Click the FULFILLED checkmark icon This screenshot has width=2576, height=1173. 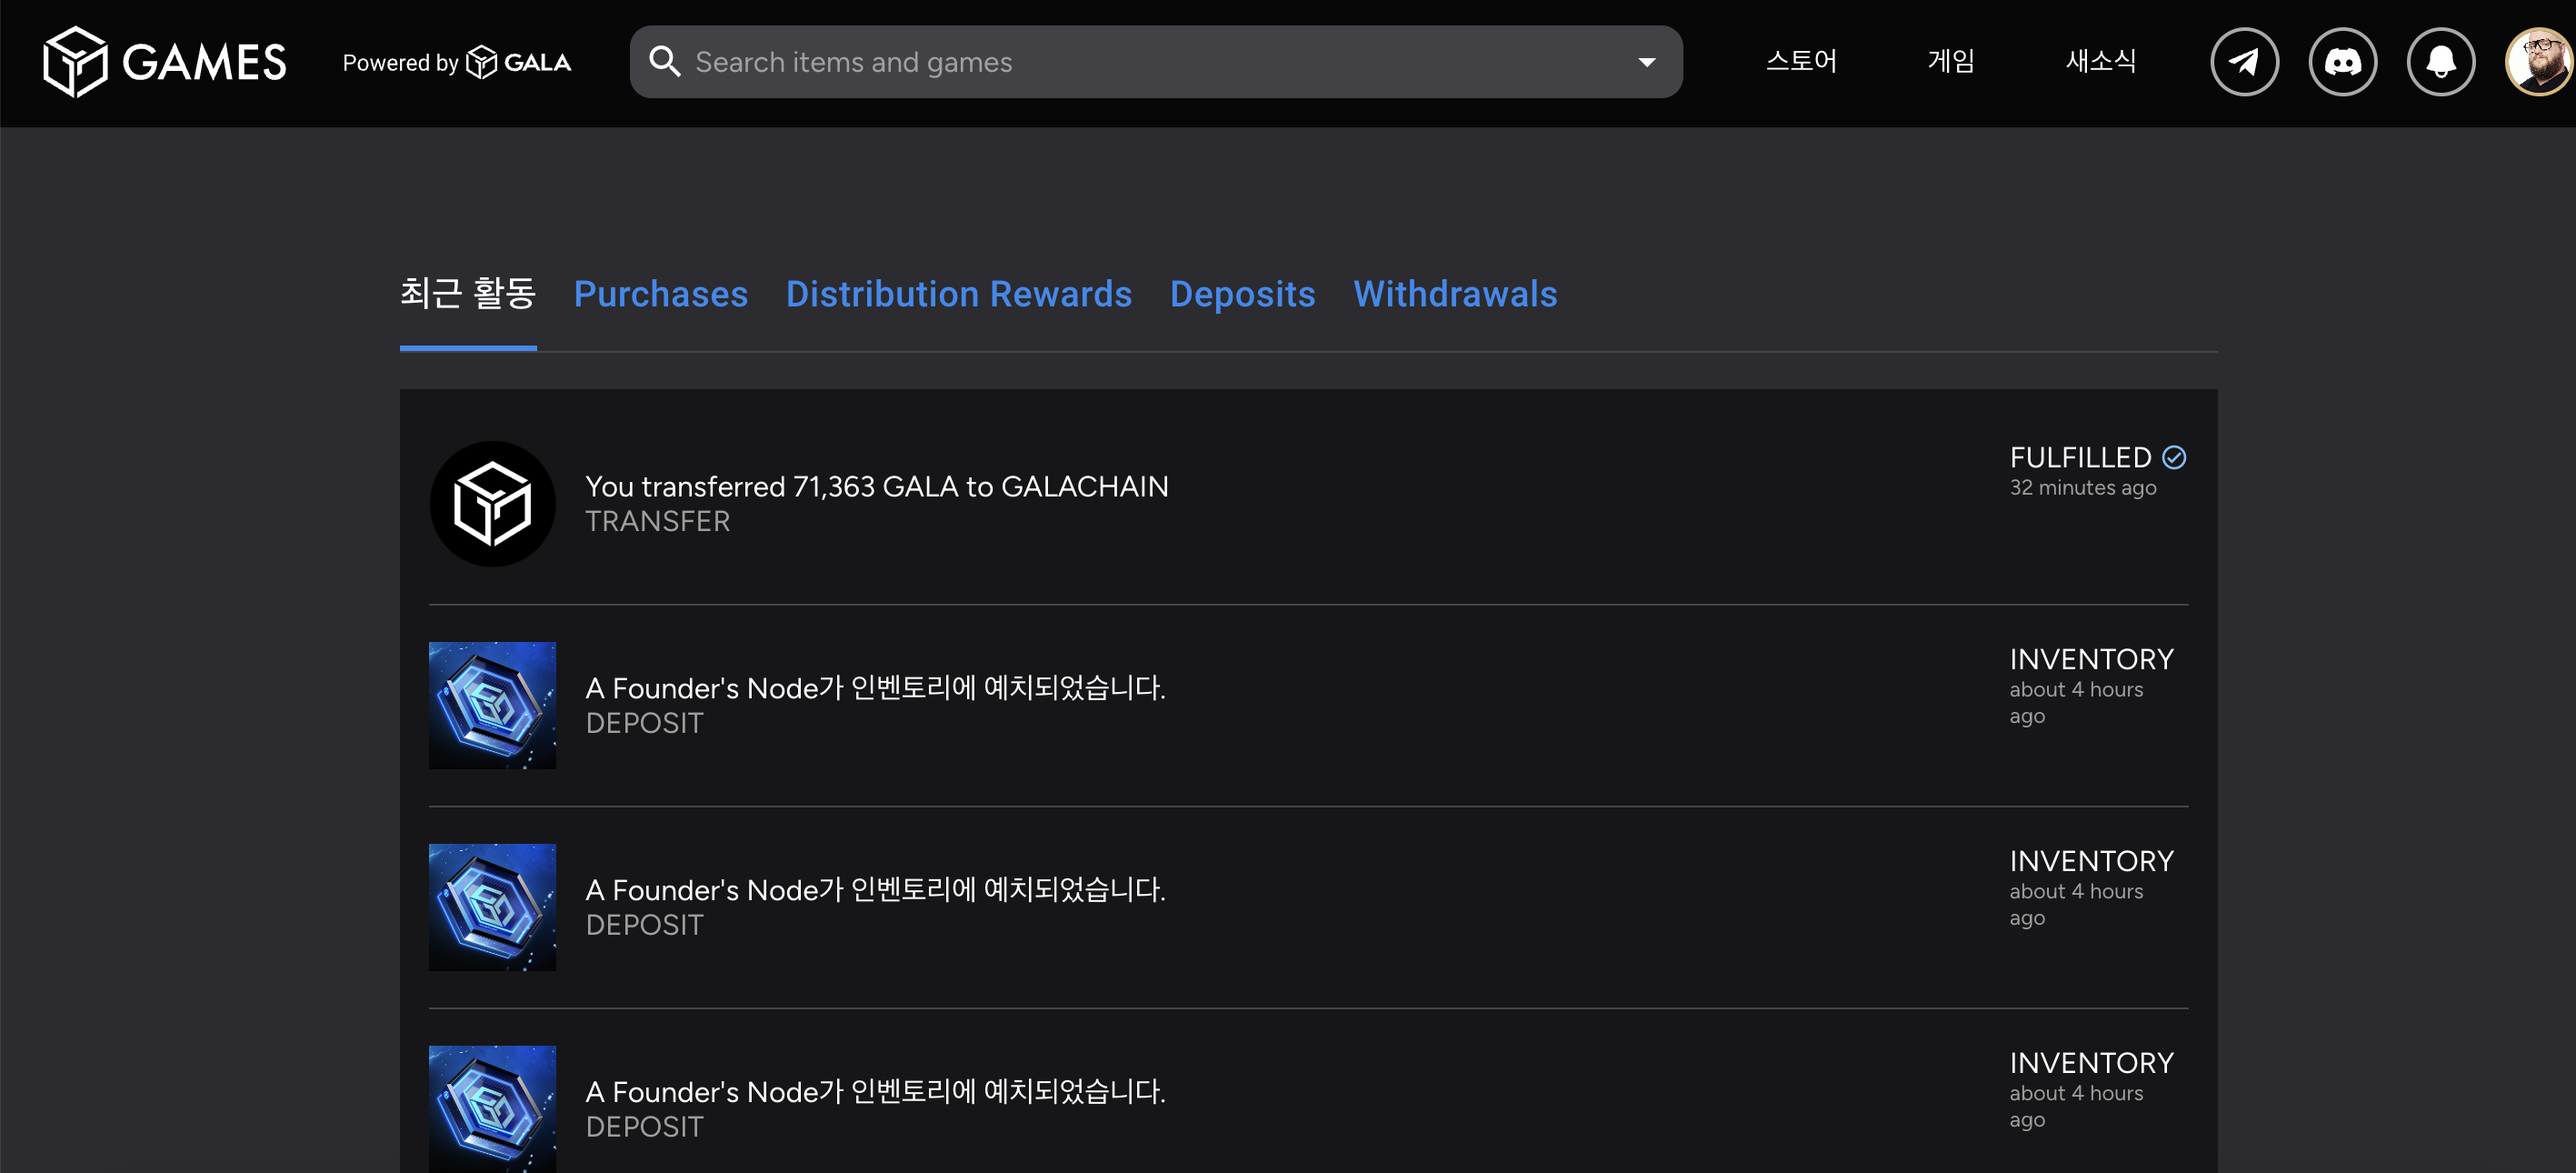[x=2173, y=457]
